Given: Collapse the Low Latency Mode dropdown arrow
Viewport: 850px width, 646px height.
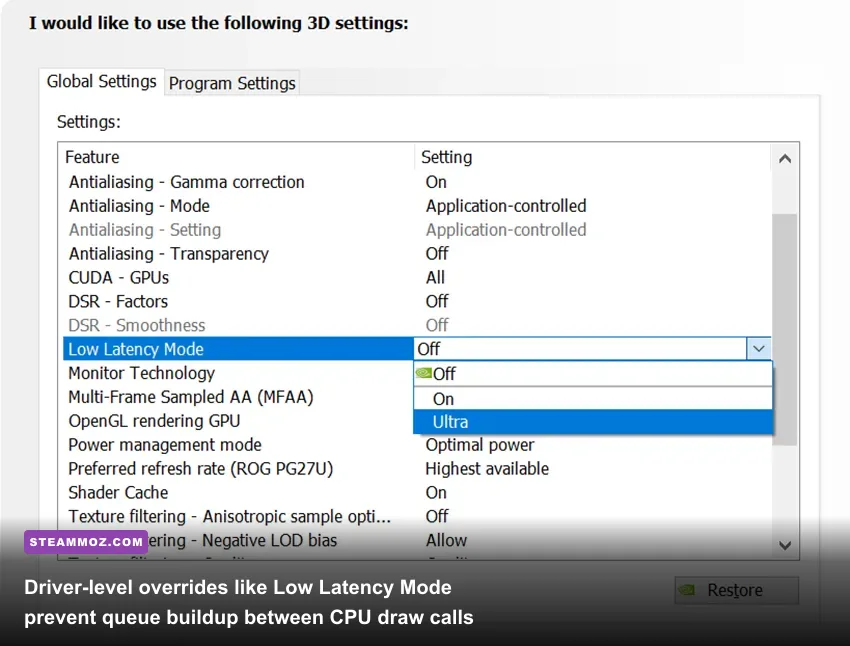Looking at the screenshot, I should [758, 349].
